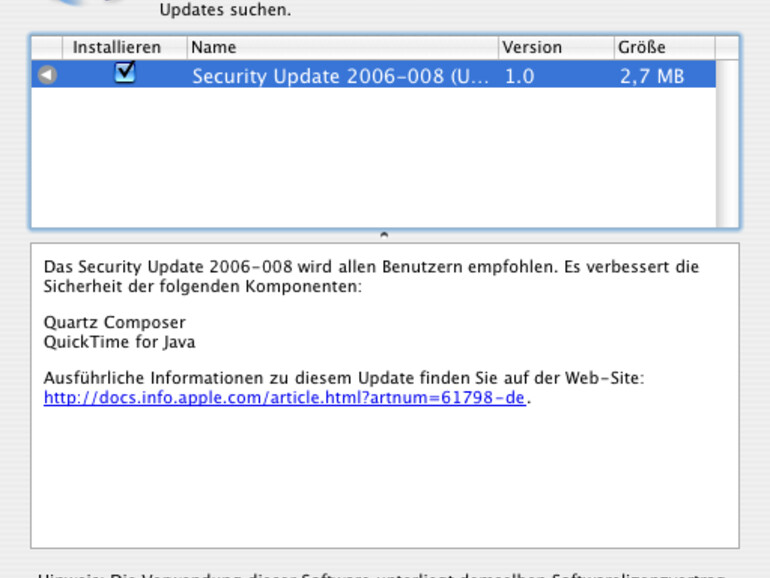Click the version value 1.0
Screen dimensions: 770x578
tap(520, 77)
